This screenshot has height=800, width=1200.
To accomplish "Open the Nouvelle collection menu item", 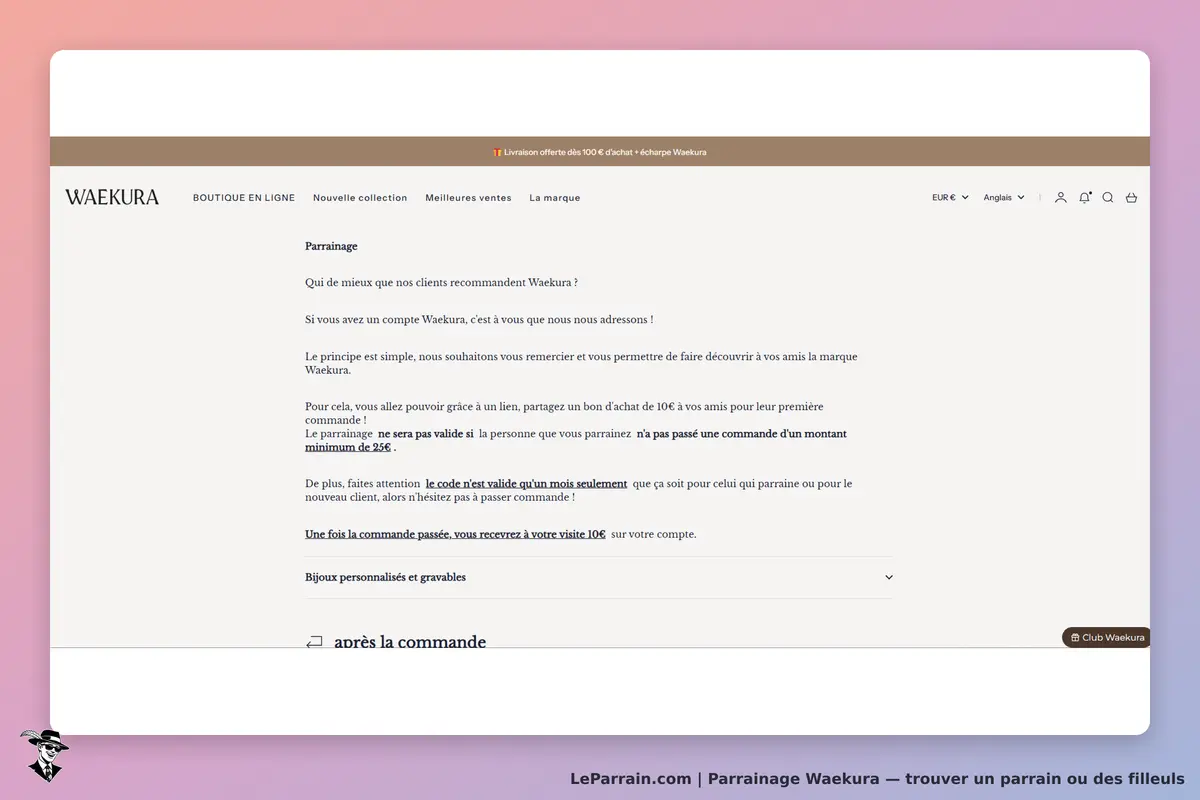I will pyautogui.click(x=360, y=198).
